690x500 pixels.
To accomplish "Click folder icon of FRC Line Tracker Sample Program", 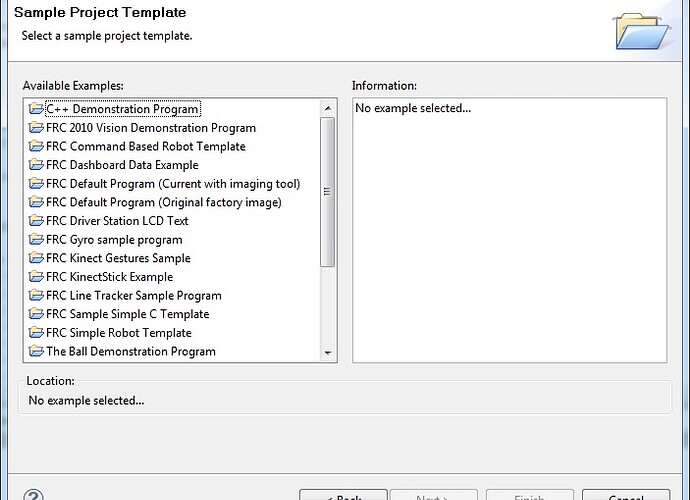I will click(36, 295).
